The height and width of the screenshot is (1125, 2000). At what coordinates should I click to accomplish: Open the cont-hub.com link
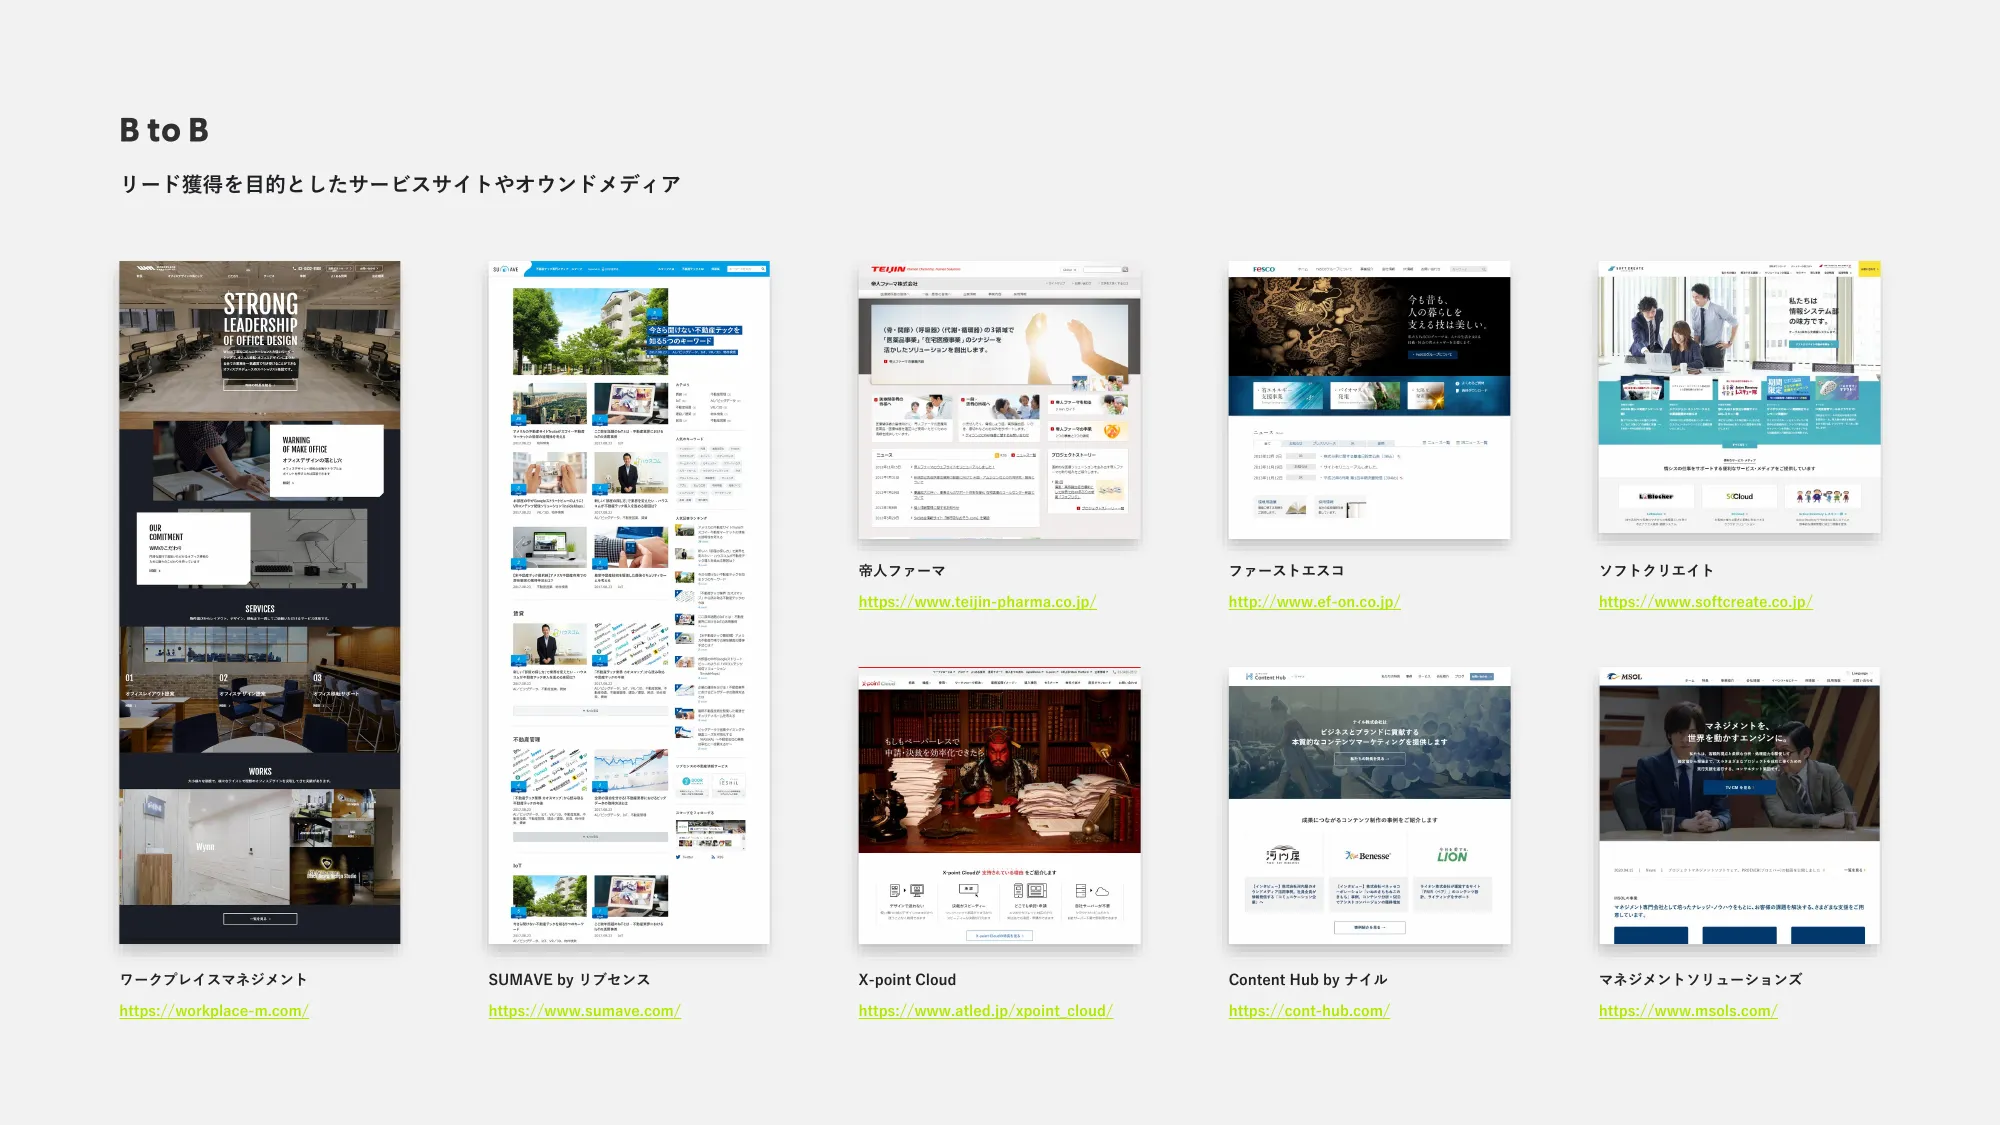[x=1309, y=1011]
